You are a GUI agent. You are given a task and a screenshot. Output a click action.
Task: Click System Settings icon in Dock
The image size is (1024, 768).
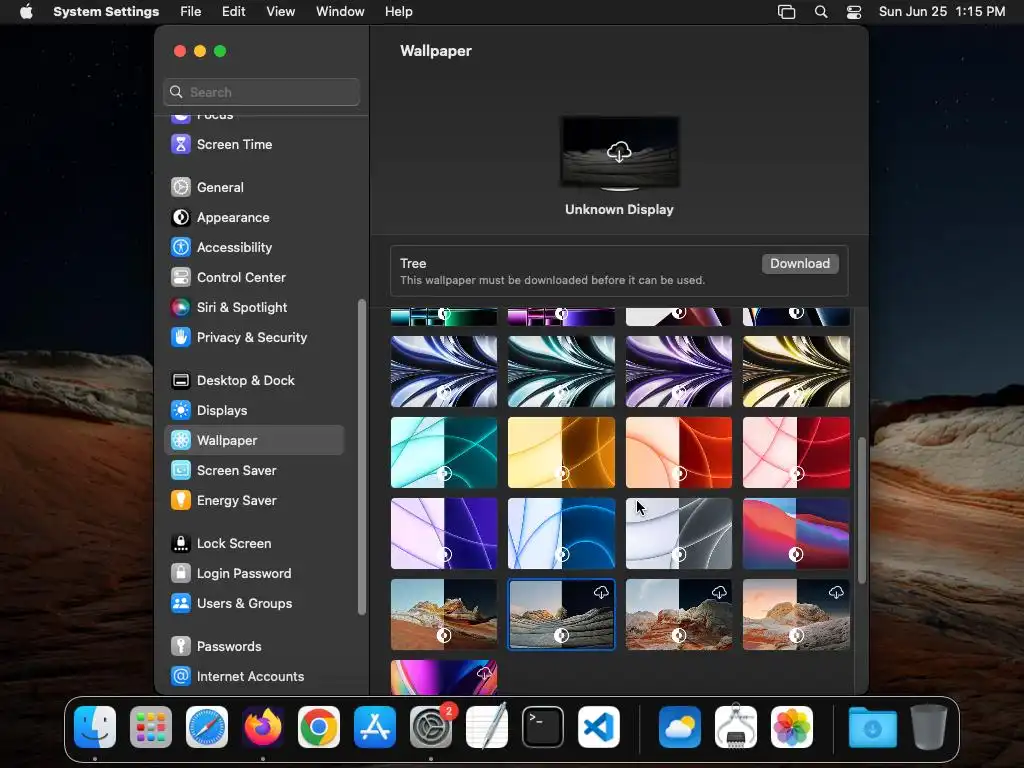point(431,727)
